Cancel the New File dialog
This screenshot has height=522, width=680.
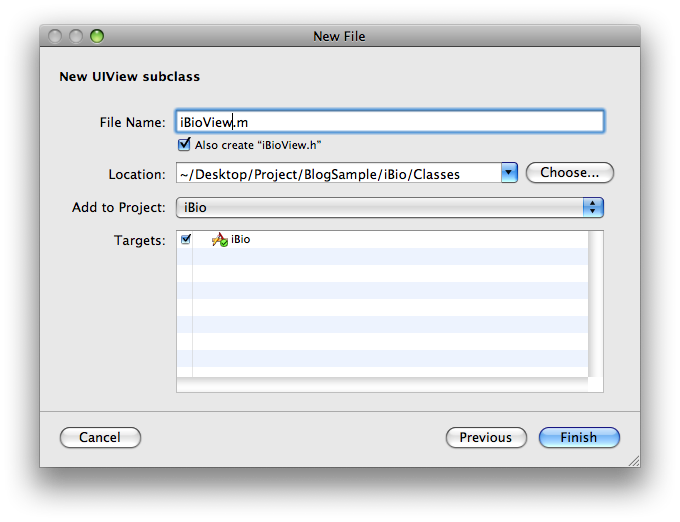pyautogui.click(x=100, y=437)
